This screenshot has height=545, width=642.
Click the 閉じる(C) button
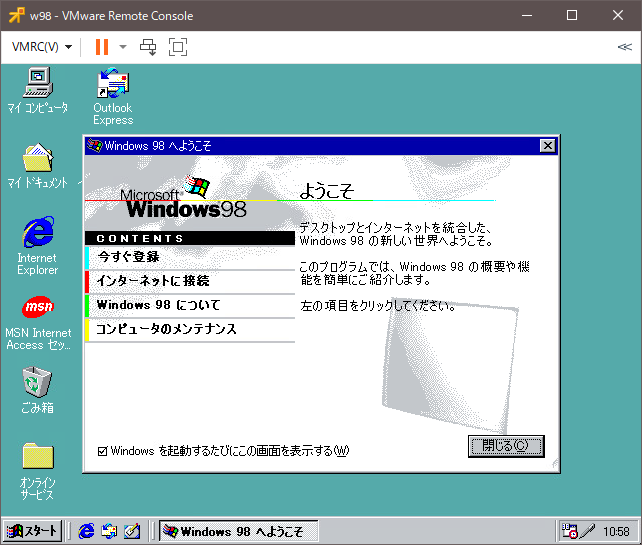tap(506, 446)
